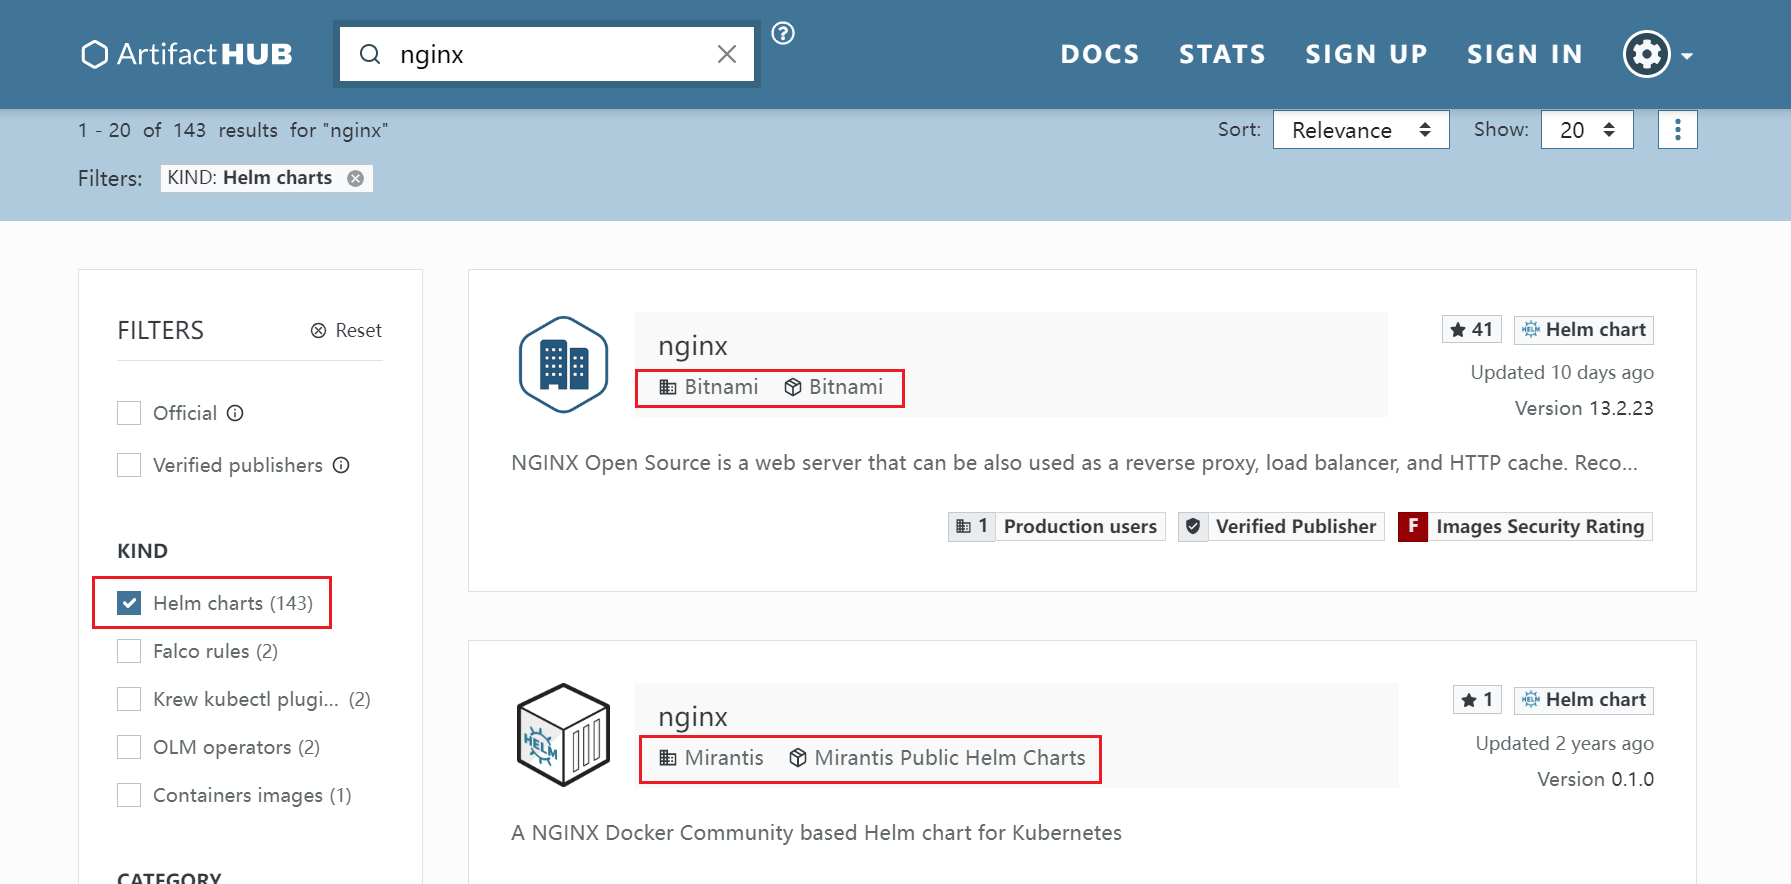Change the Sort by Relevance dropdown
The image size is (1791, 884).
click(1361, 130)
